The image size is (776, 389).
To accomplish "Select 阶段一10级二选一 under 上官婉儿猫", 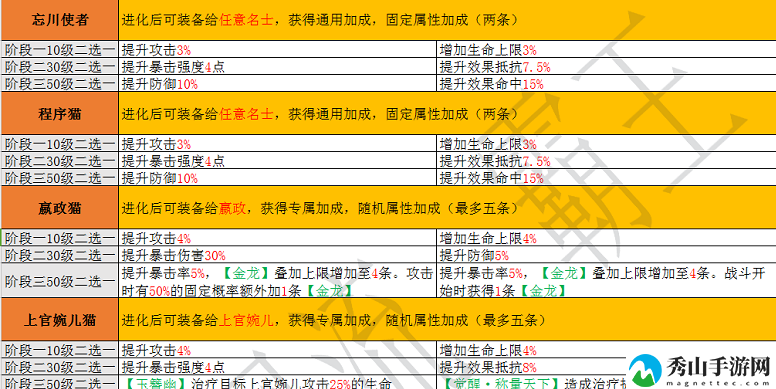I will click(x=60, y=350).
